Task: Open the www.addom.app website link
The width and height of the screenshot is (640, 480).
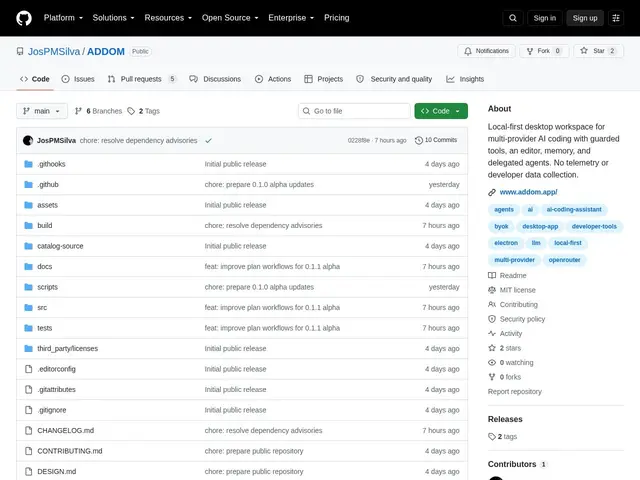Action: pos(529,192)
